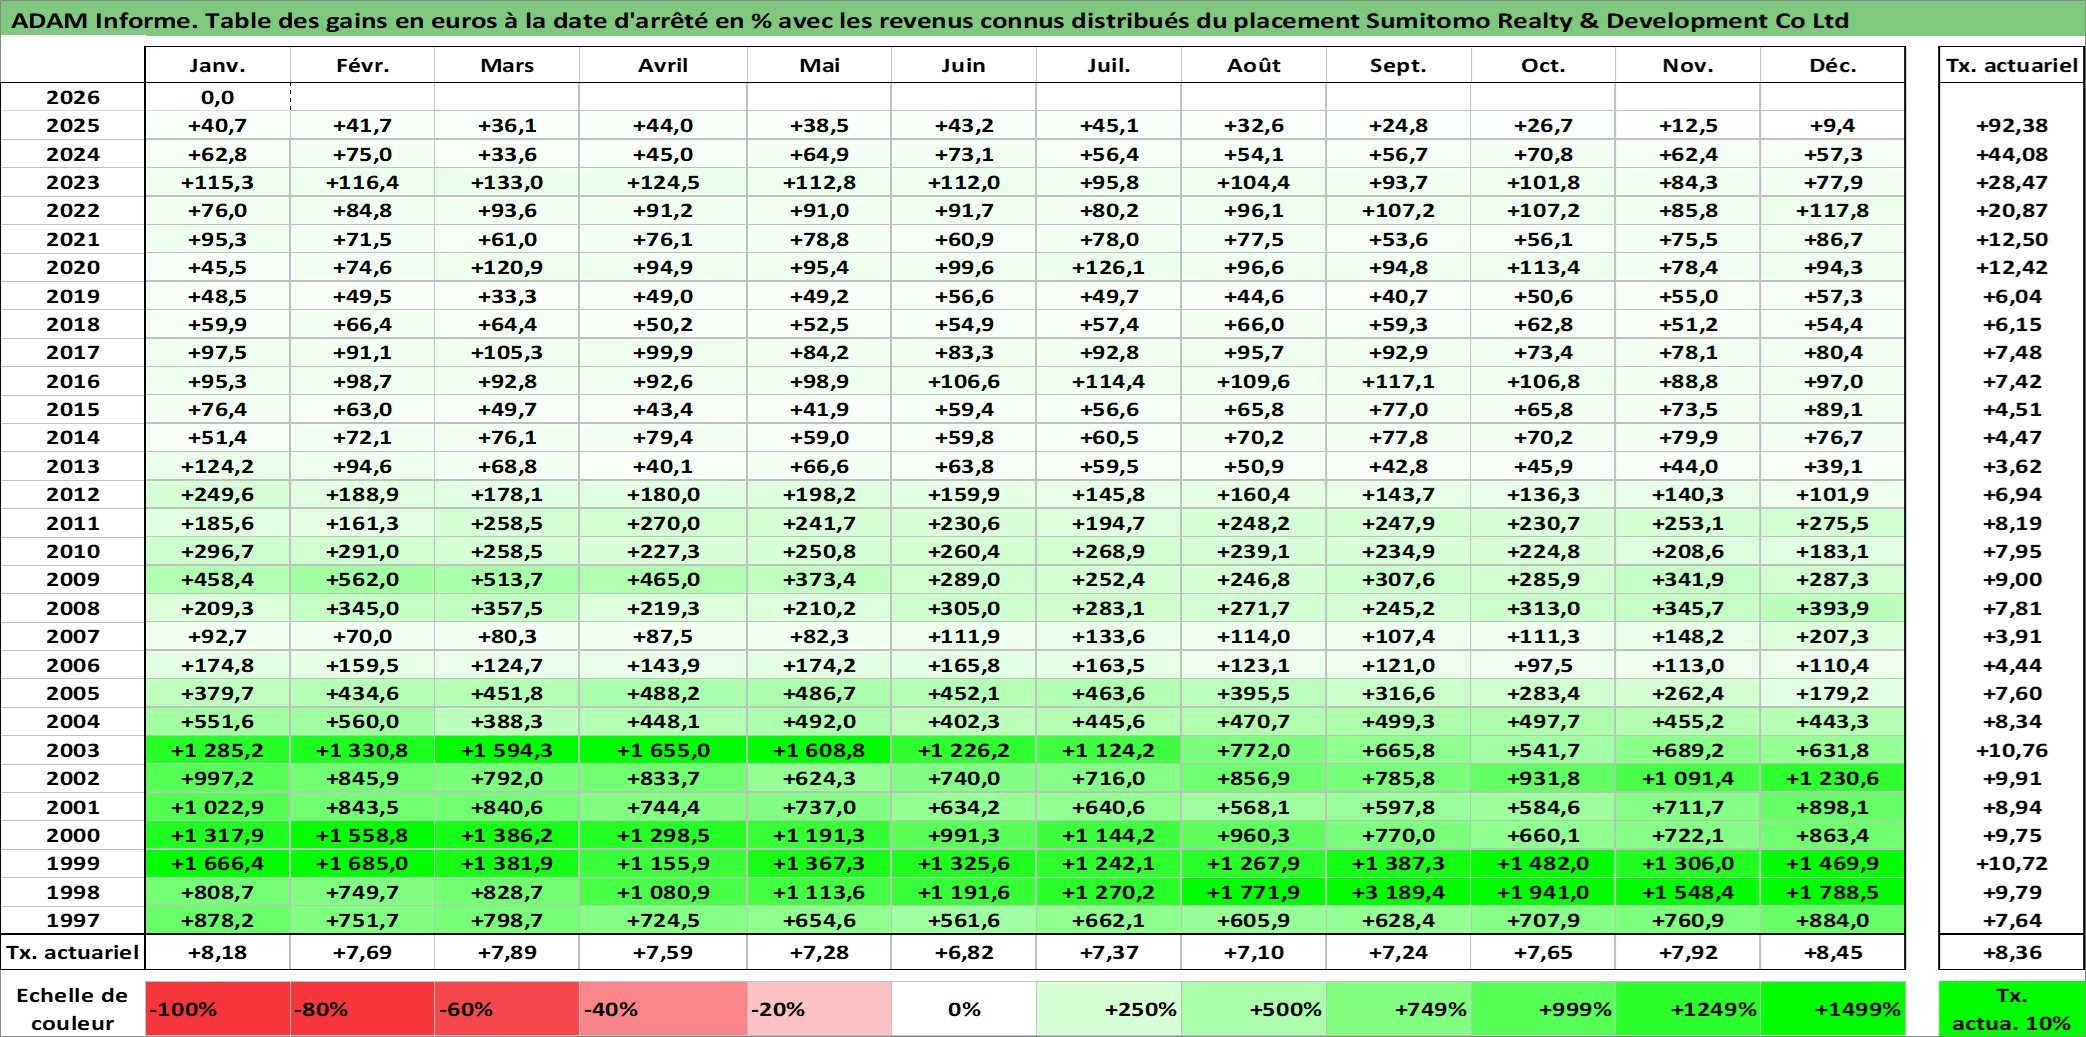
Task: Click the +884,0 cell in 1997 row
Action: 1833,920
